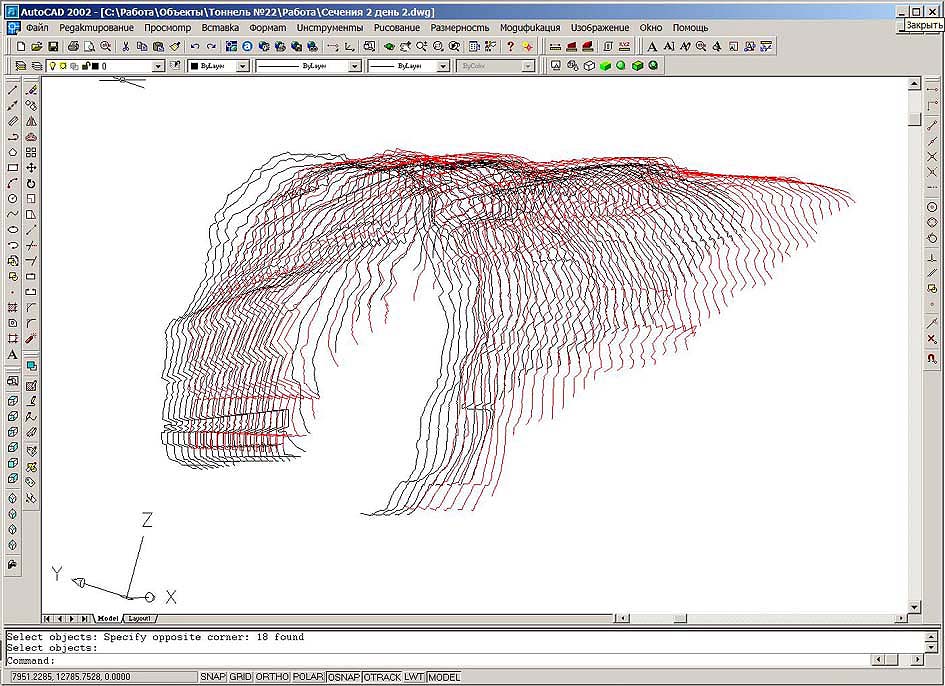Open the Формат menu
Viewport: 945px width, 686px height.
268,28
